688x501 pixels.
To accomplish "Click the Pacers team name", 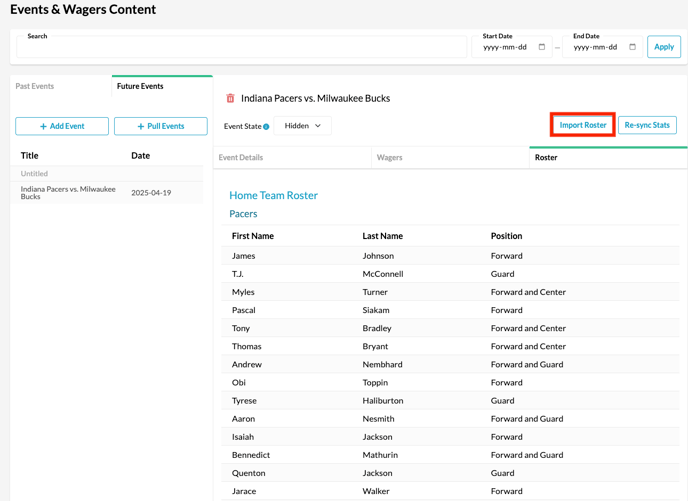I will (x=244, y=214).
